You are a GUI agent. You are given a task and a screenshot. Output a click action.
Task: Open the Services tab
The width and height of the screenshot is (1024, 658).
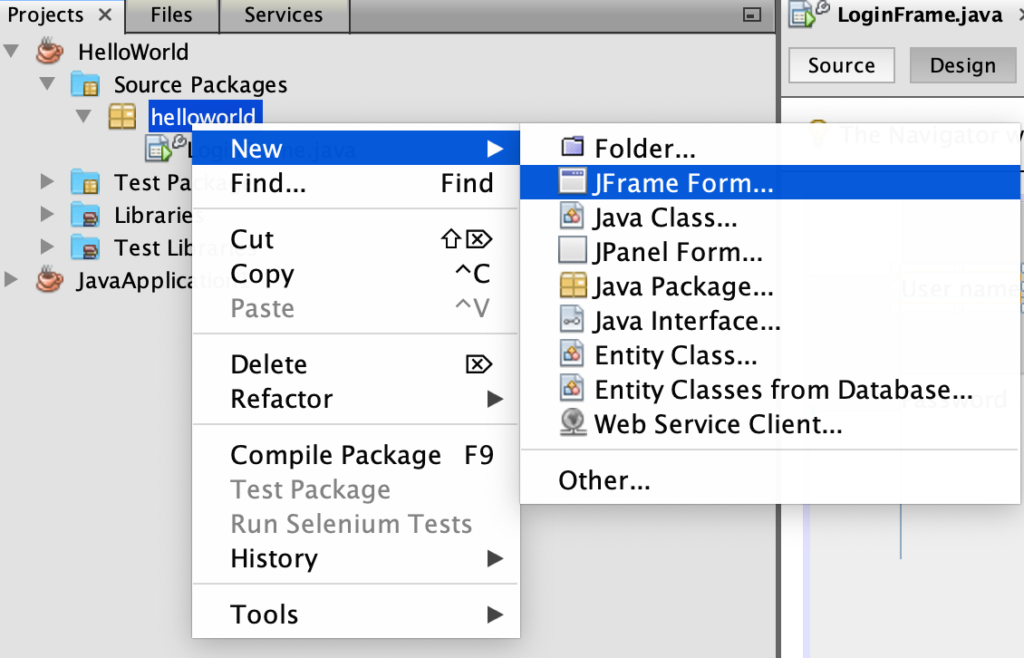(284, 14)
